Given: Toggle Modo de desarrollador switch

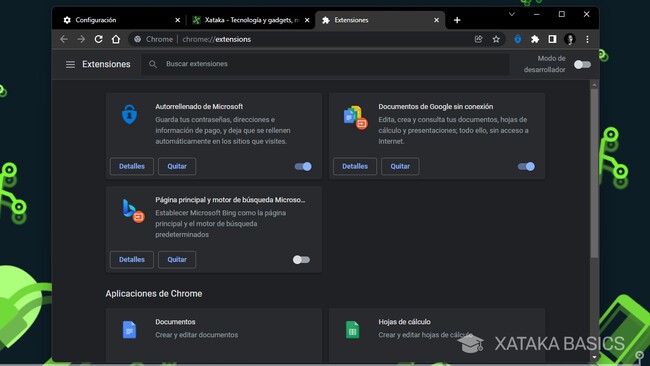Looking at the screenshot, I should 582,64.
